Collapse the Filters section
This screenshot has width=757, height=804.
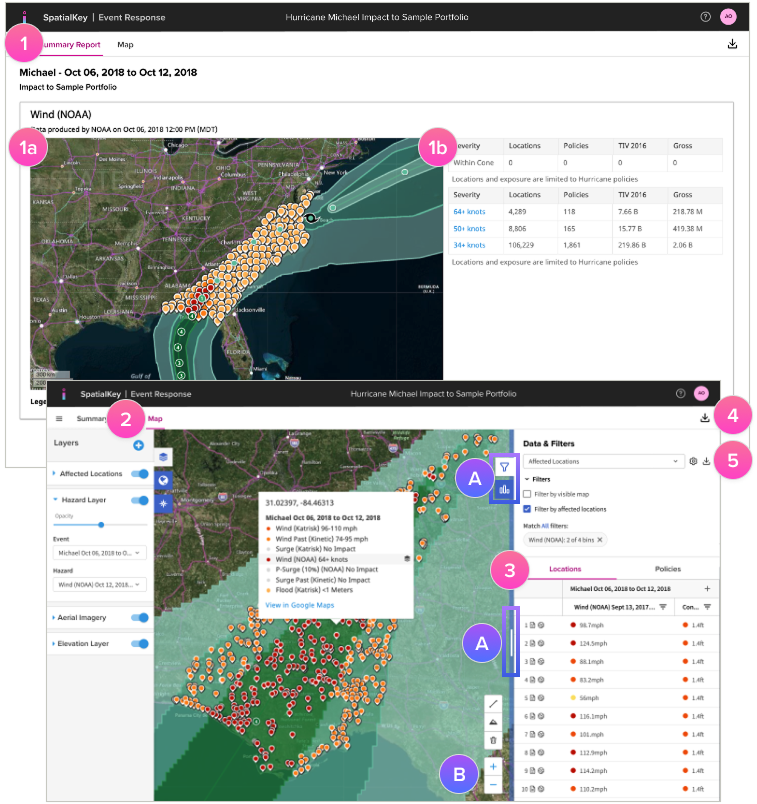tap(527, 479)
